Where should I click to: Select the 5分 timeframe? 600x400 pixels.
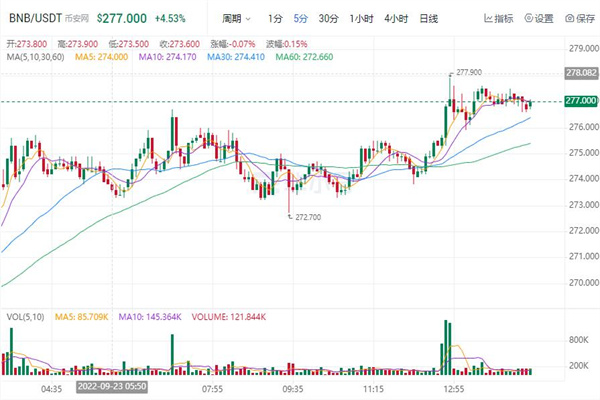(301, 19)
